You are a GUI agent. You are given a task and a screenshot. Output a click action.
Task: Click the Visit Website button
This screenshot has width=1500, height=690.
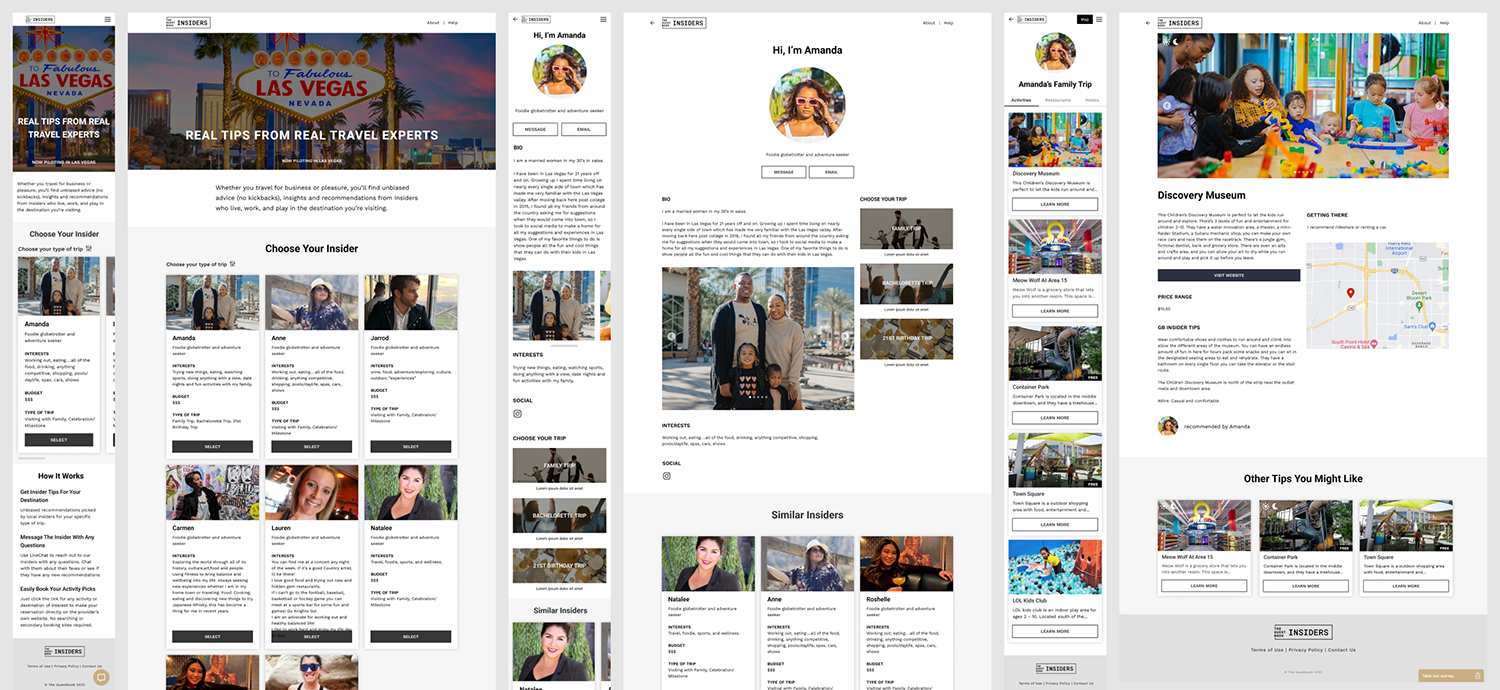tap(1228, 275)
